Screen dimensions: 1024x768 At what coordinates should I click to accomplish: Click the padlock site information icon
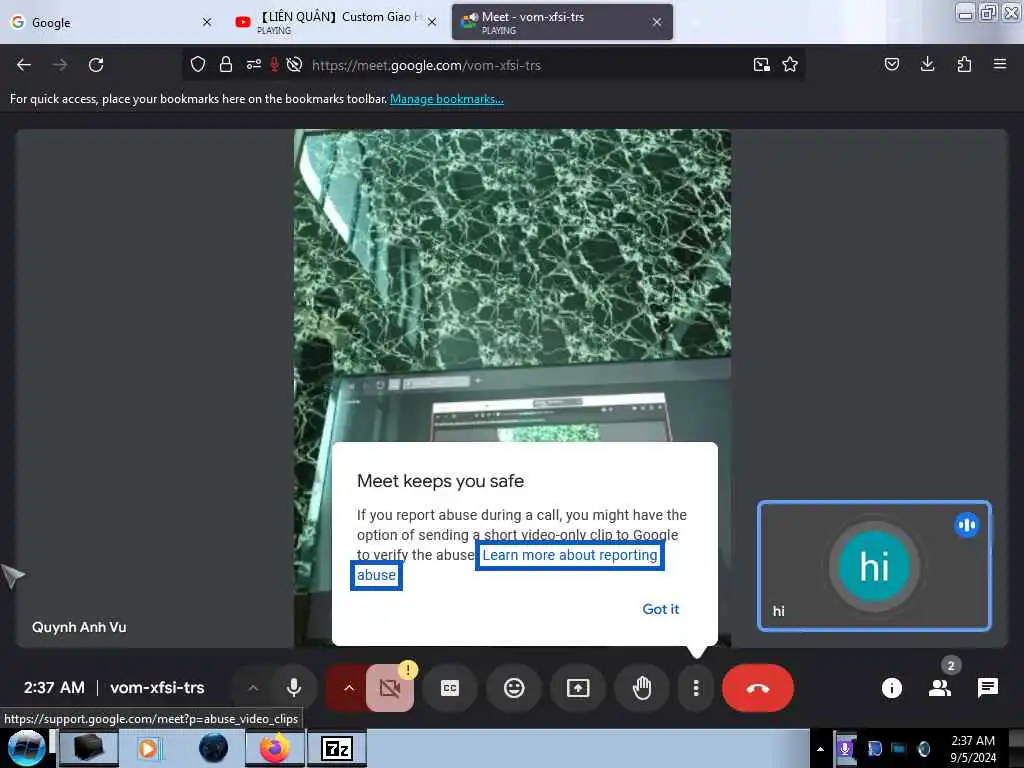point(226,65)
